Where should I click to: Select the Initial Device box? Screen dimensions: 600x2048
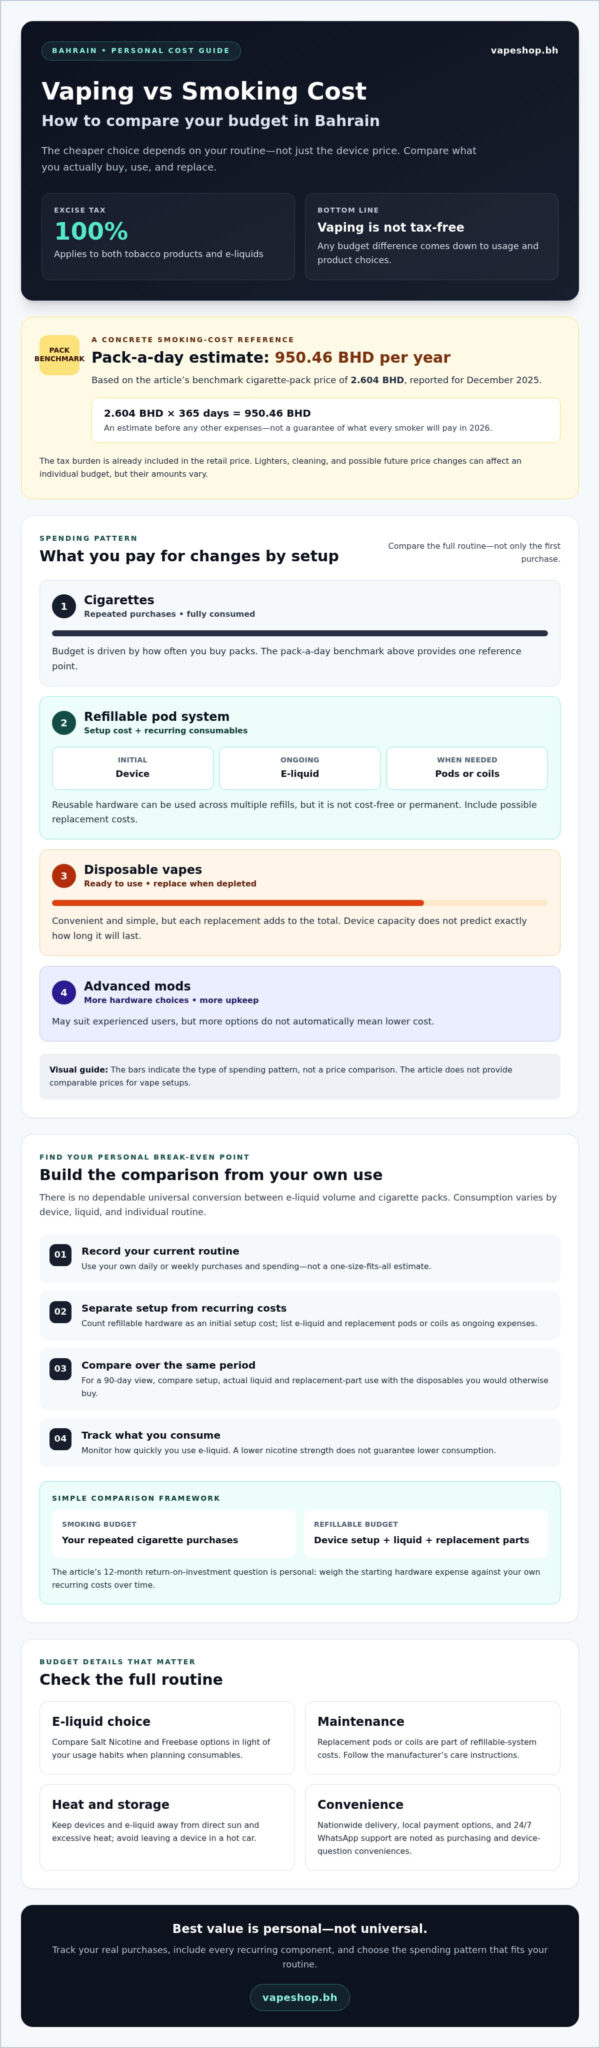click(132, 767)
